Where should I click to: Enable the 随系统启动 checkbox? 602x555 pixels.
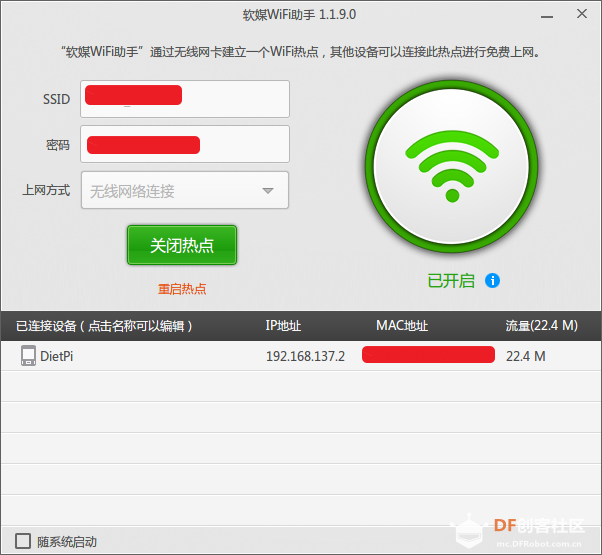click(23, 541)
